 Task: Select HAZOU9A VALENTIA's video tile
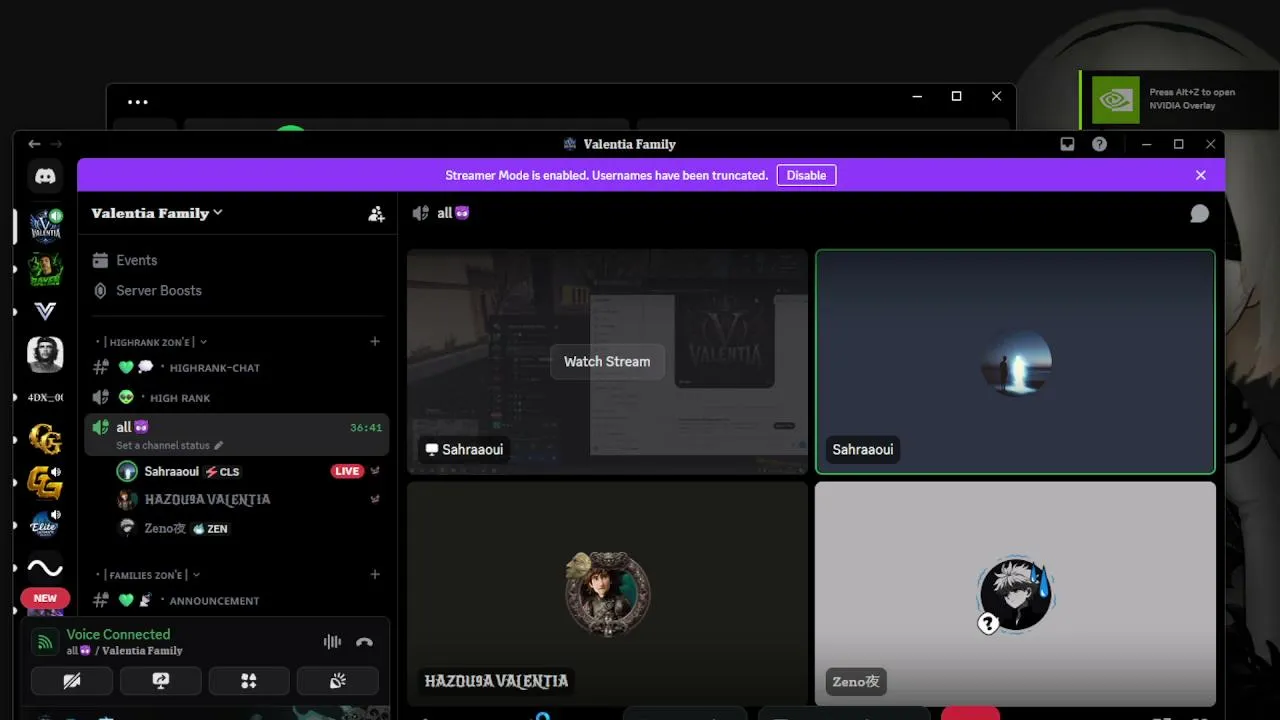[x=607, y=594]
